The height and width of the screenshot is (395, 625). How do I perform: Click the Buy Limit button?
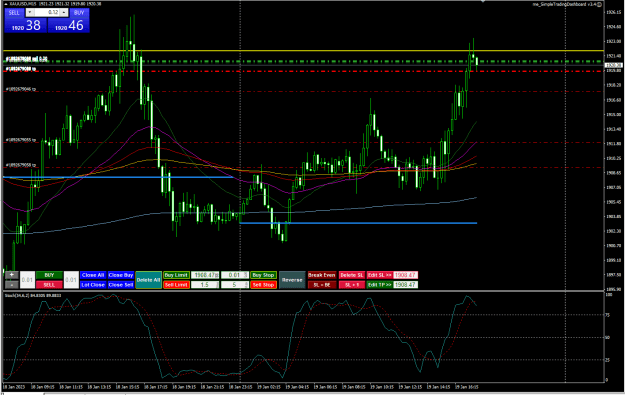pos(176,275)
